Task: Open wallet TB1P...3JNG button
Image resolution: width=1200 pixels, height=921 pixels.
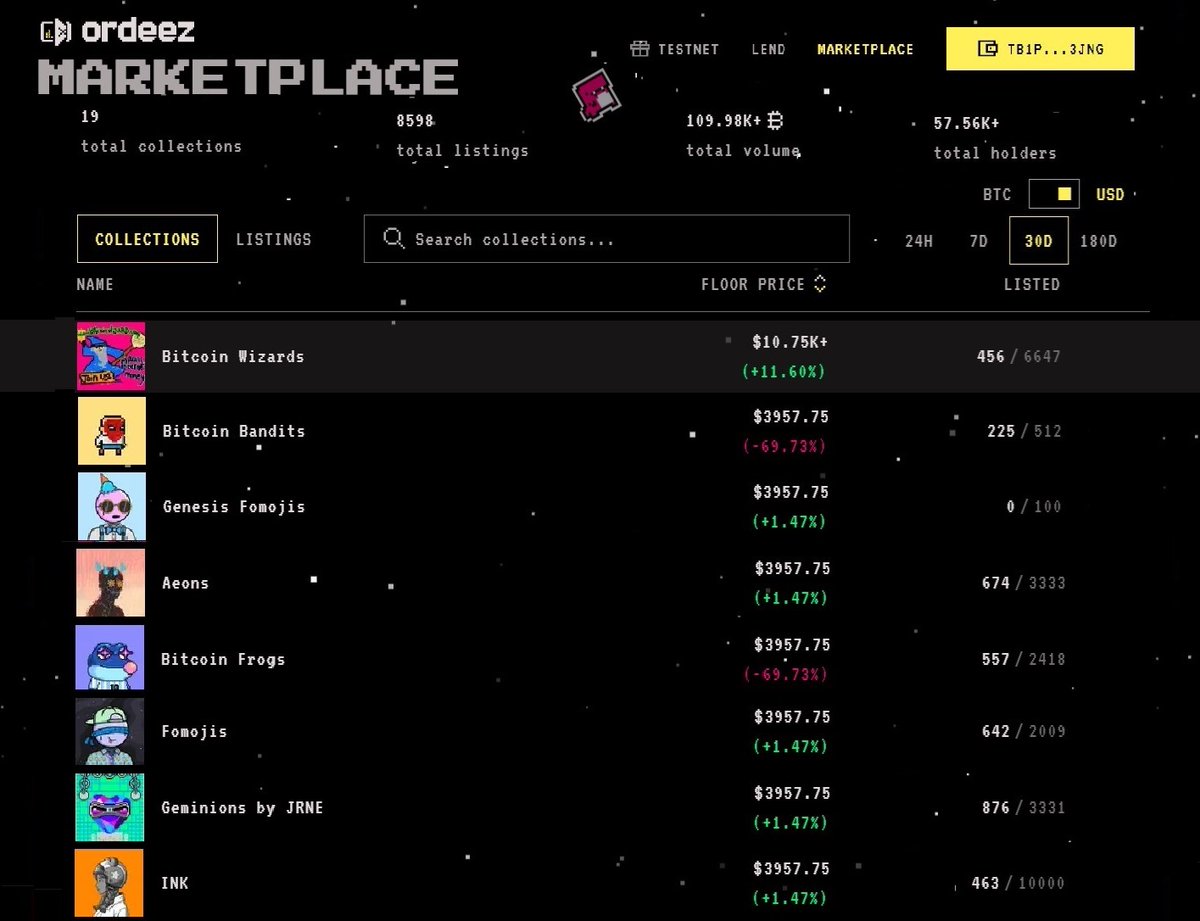Action: [1040, 48]
